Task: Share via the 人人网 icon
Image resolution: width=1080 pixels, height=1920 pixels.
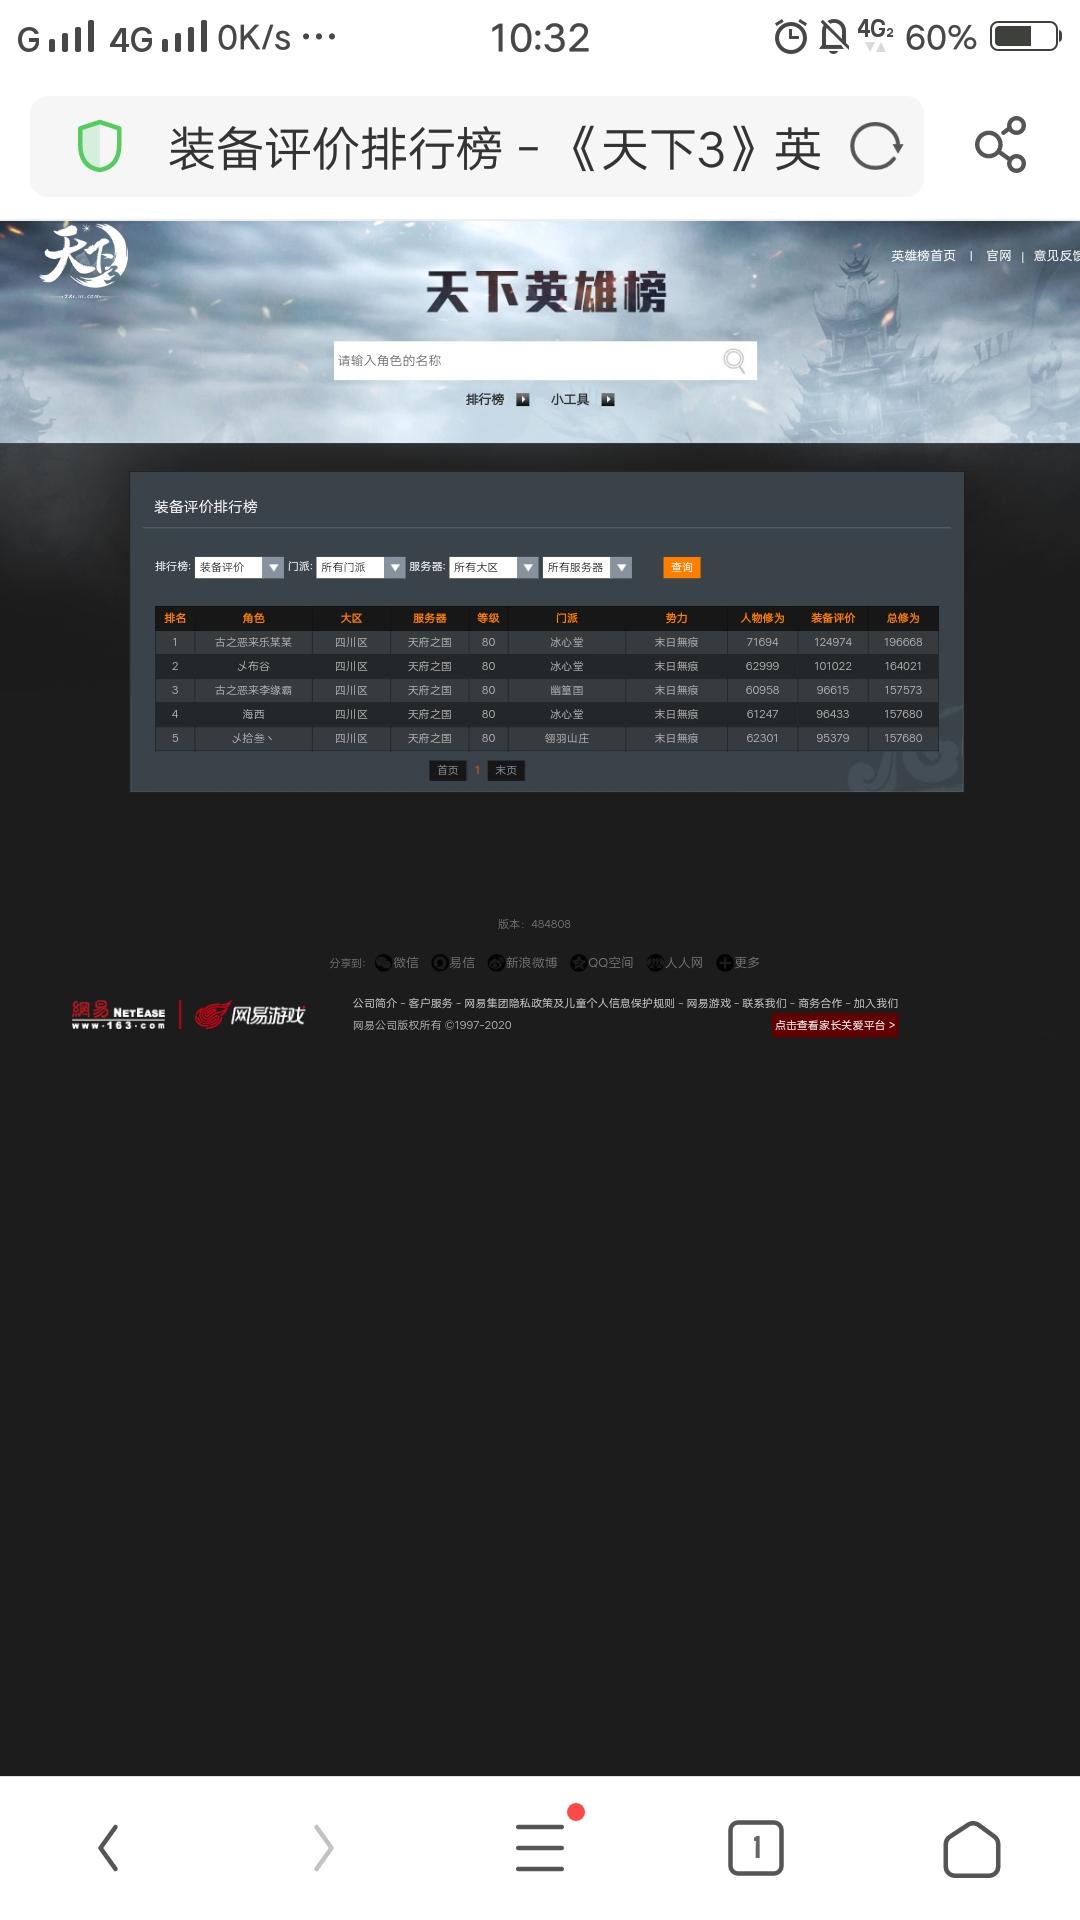Action: (655, 963)
